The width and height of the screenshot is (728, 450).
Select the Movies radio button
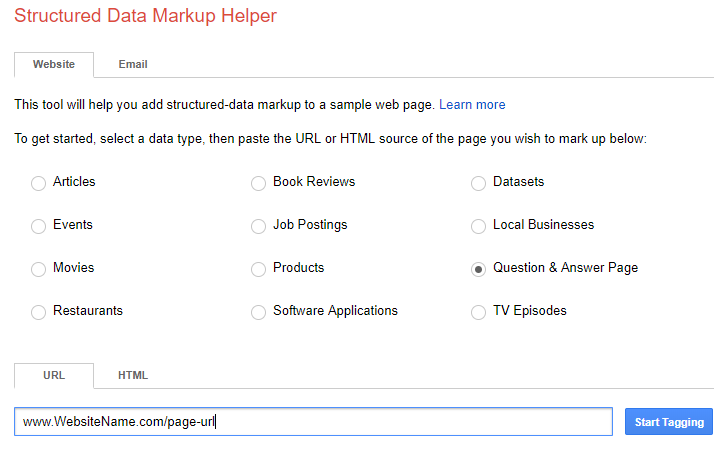click(39, 269)
